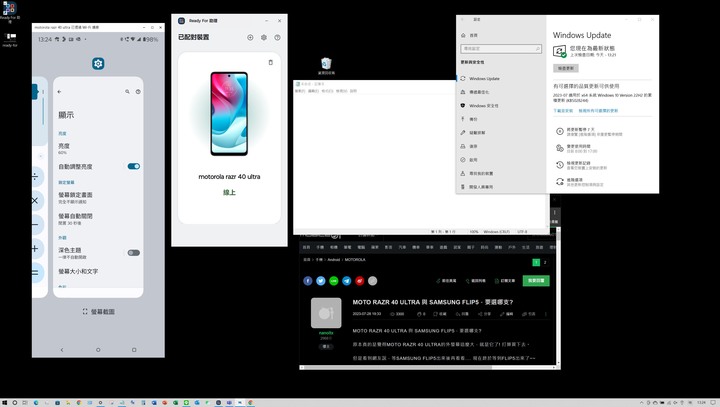Click the taskbar clock showing 13:24
The height and width of the screenshot is (407, 720).
[x=701, y=402]
